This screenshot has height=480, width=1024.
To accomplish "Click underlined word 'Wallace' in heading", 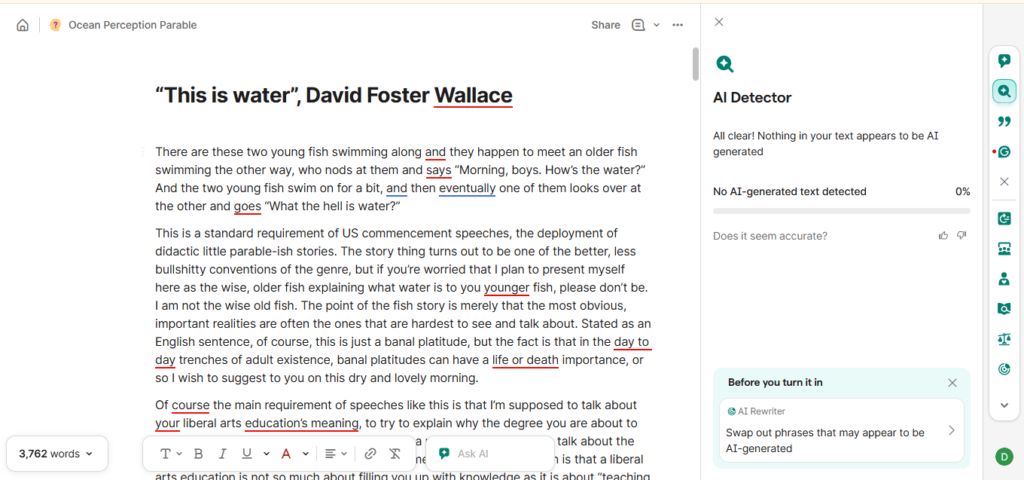I will [473, 95].
